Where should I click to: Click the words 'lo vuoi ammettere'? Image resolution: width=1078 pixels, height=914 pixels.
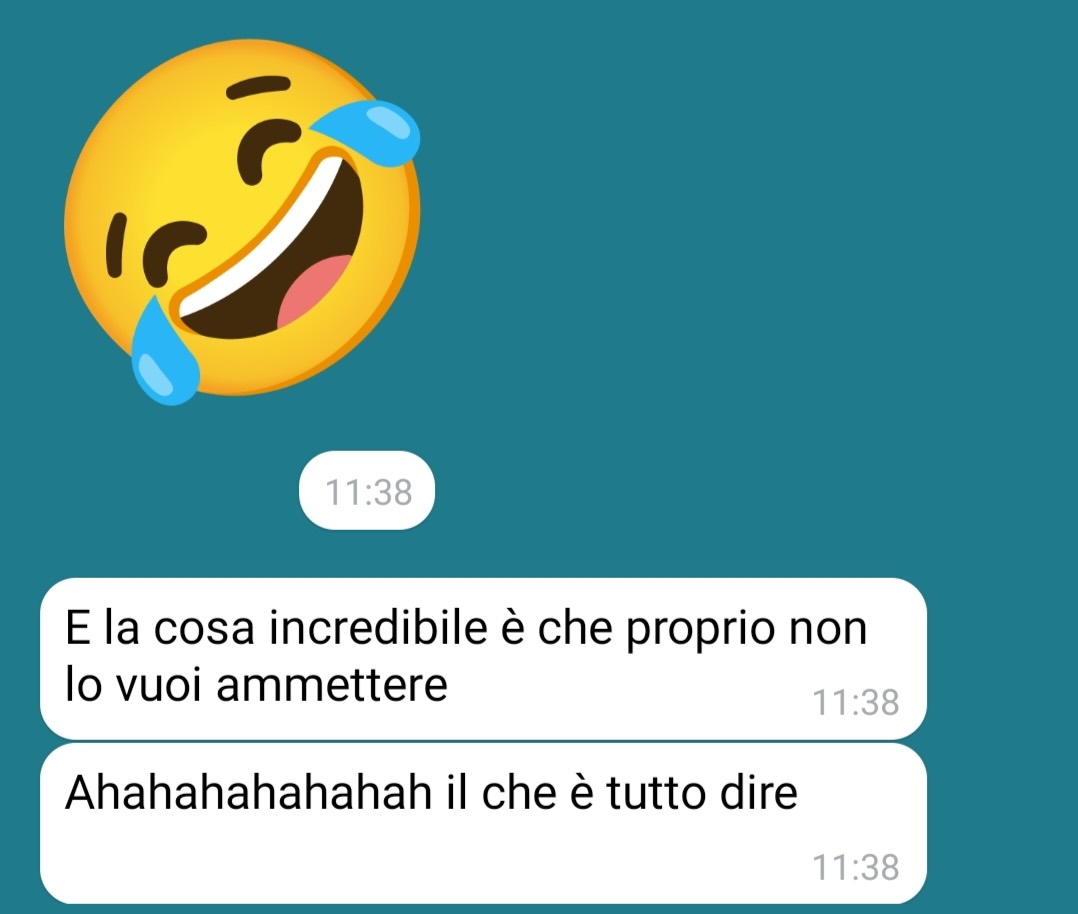pos(256,684)
